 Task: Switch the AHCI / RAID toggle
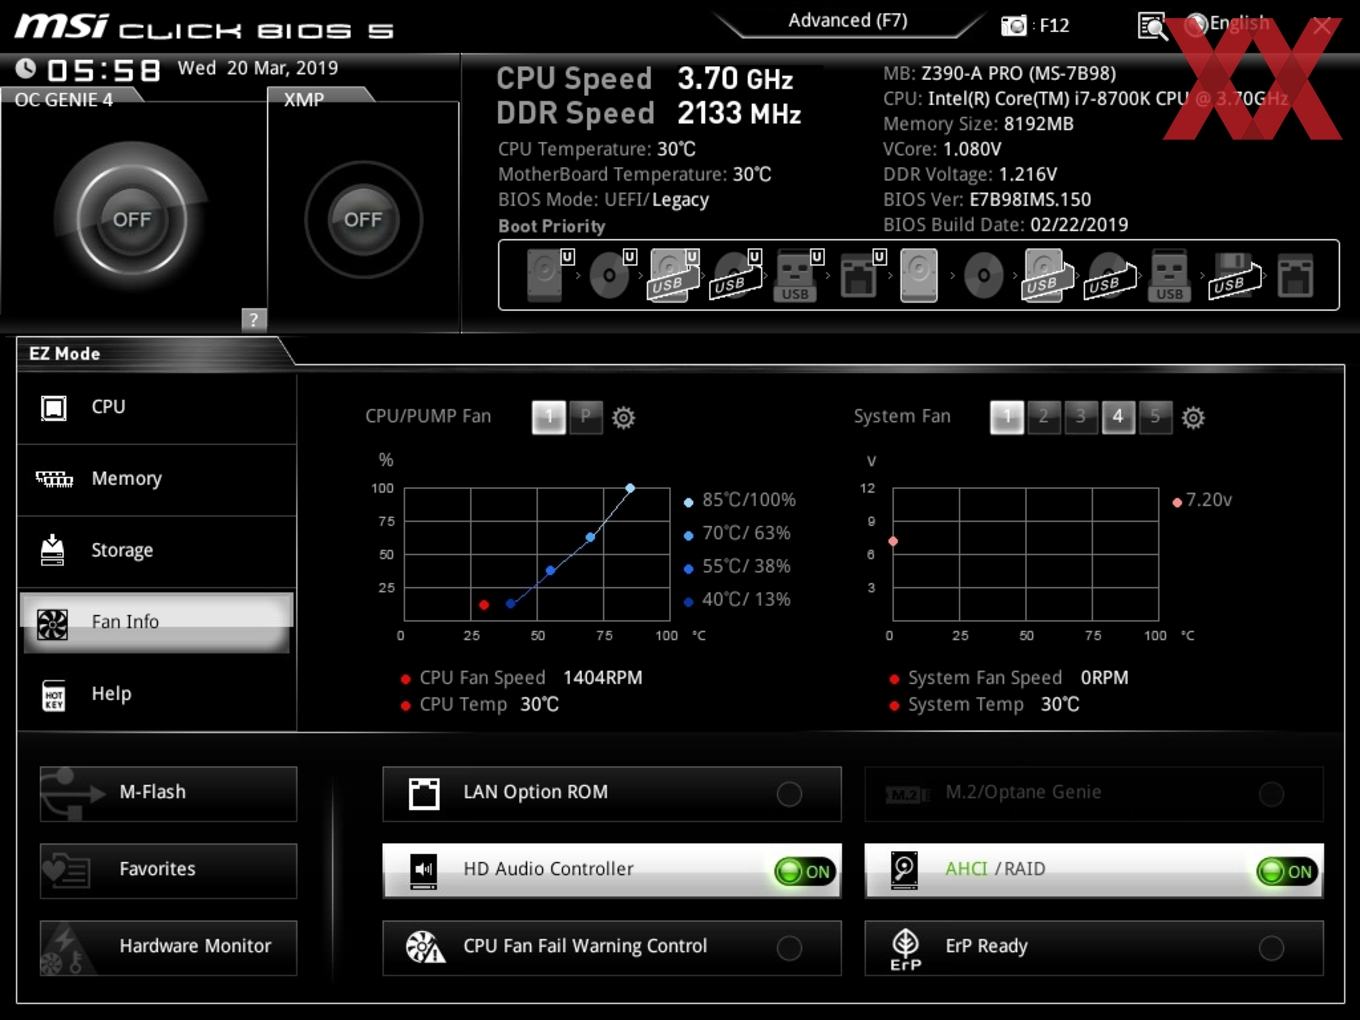click(1287, 871)
